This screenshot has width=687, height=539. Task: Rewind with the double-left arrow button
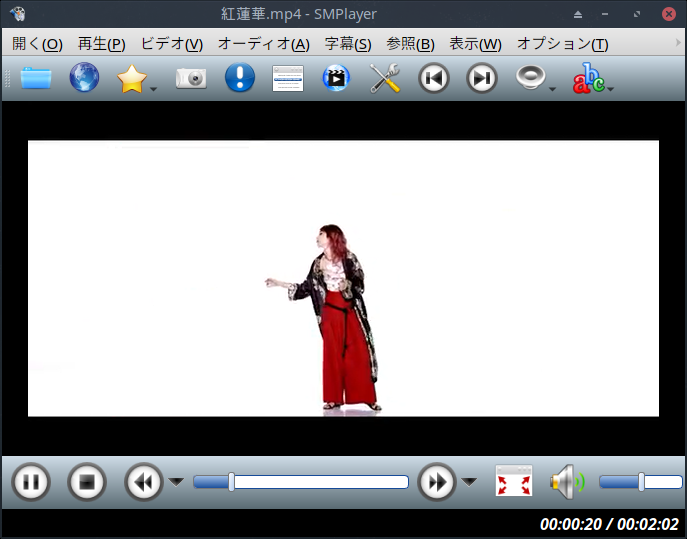[x=144, y=482]
